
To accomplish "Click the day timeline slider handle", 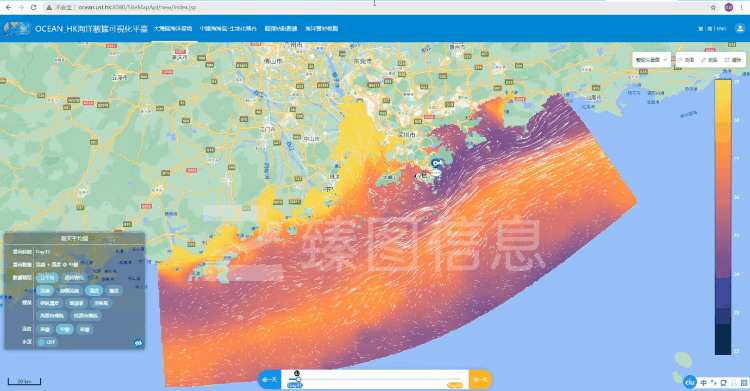I will [x=298, y=379].
